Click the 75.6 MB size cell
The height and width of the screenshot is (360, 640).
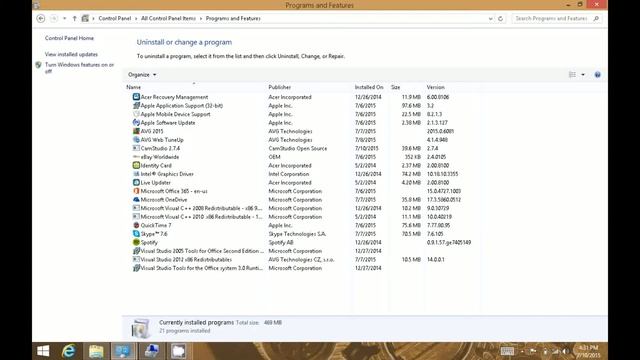tap(411, 225)
